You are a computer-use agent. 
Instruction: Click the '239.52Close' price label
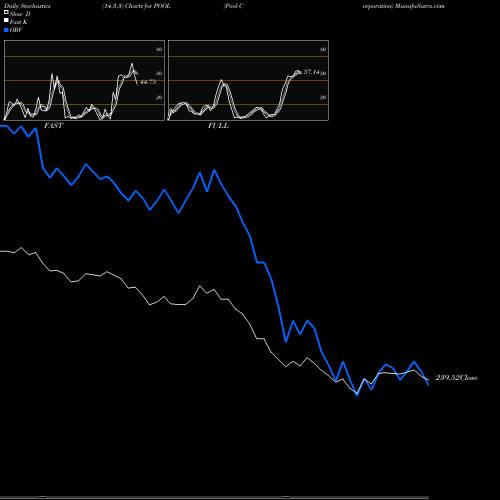click(x=457, y=378)
